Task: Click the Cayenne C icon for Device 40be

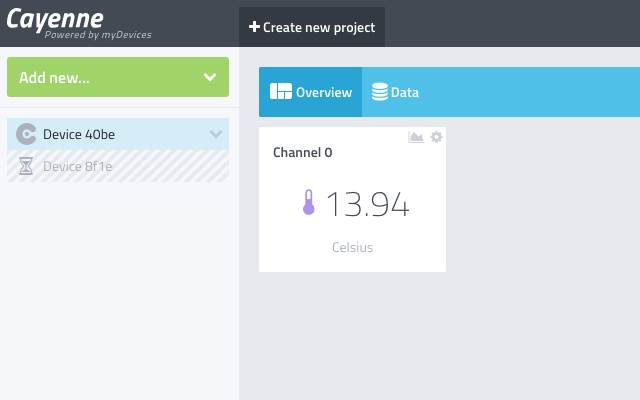Action: point(26,134)
